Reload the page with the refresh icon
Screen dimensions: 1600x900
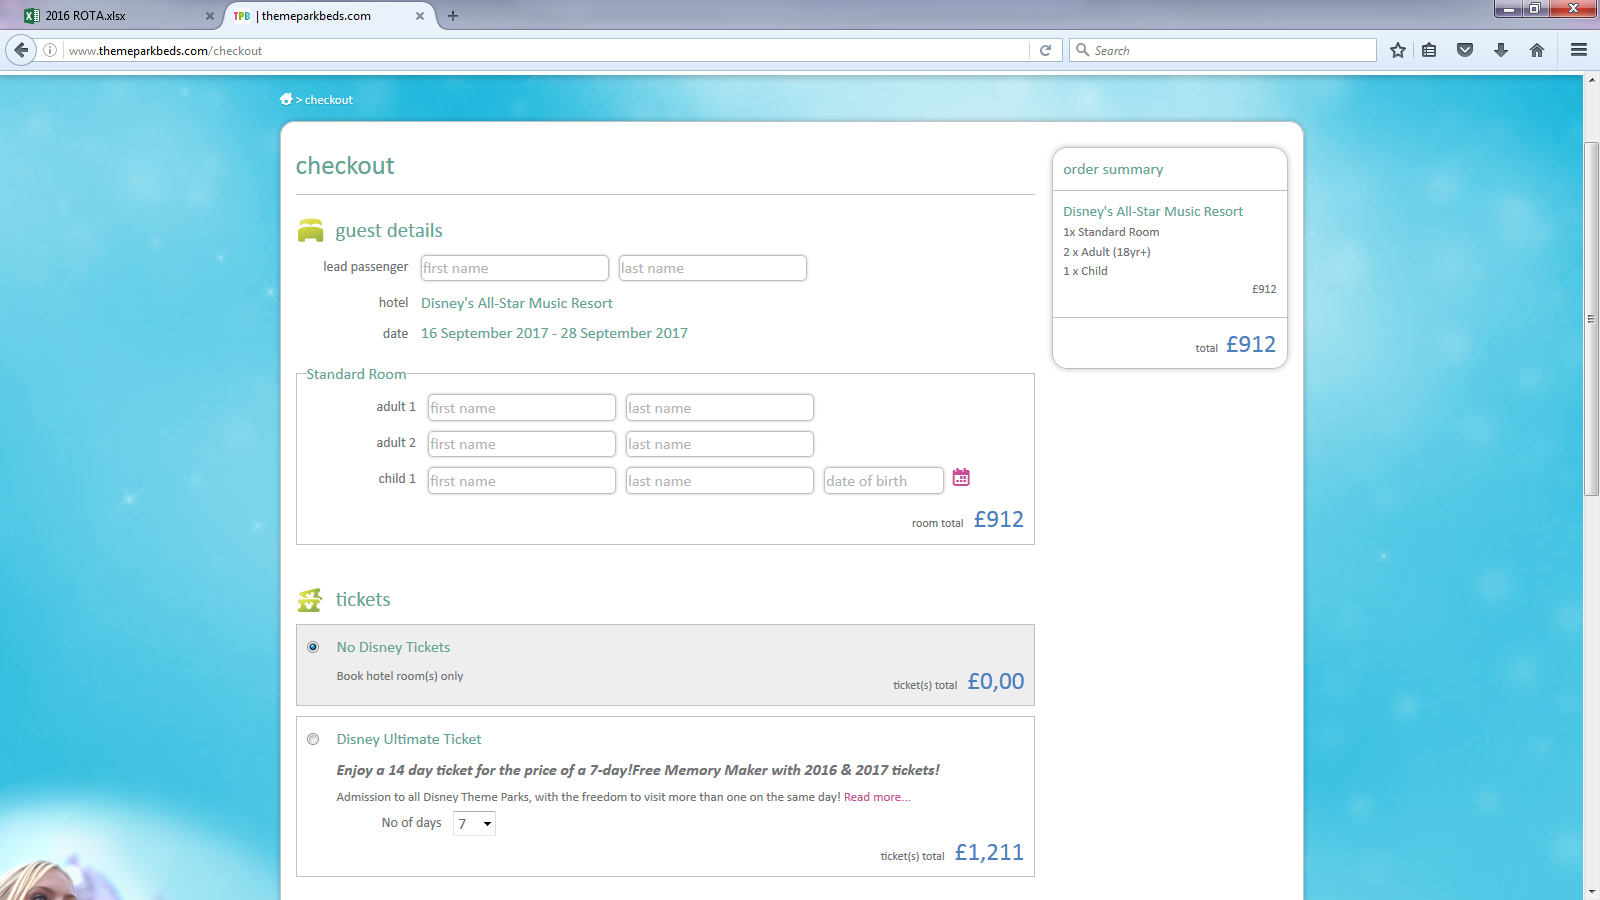tap(1046, 50)
